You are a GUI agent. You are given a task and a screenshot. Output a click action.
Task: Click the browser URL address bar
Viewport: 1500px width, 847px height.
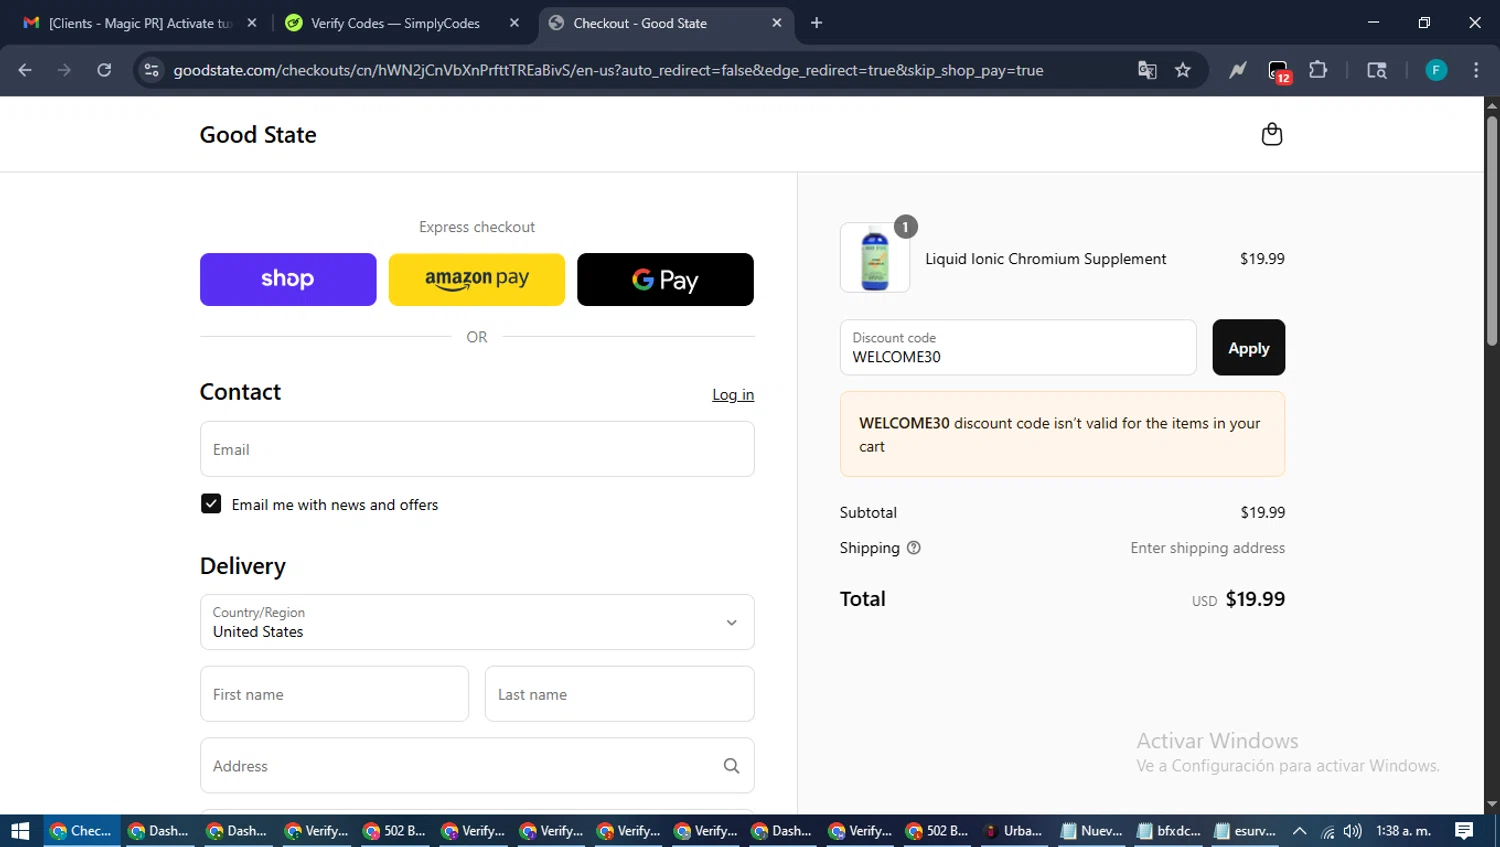[x=608, y=70]
